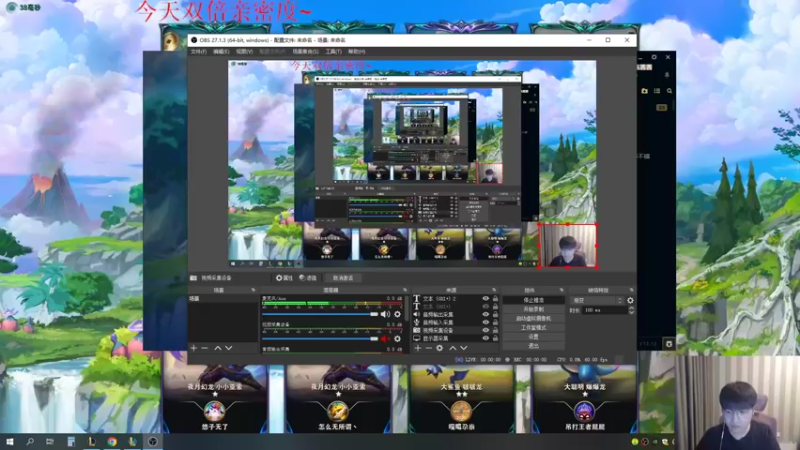This screenshot has width=800, height=450.
Task: Open OBS 设置 from Controls panel
Action: coord(534,337)
